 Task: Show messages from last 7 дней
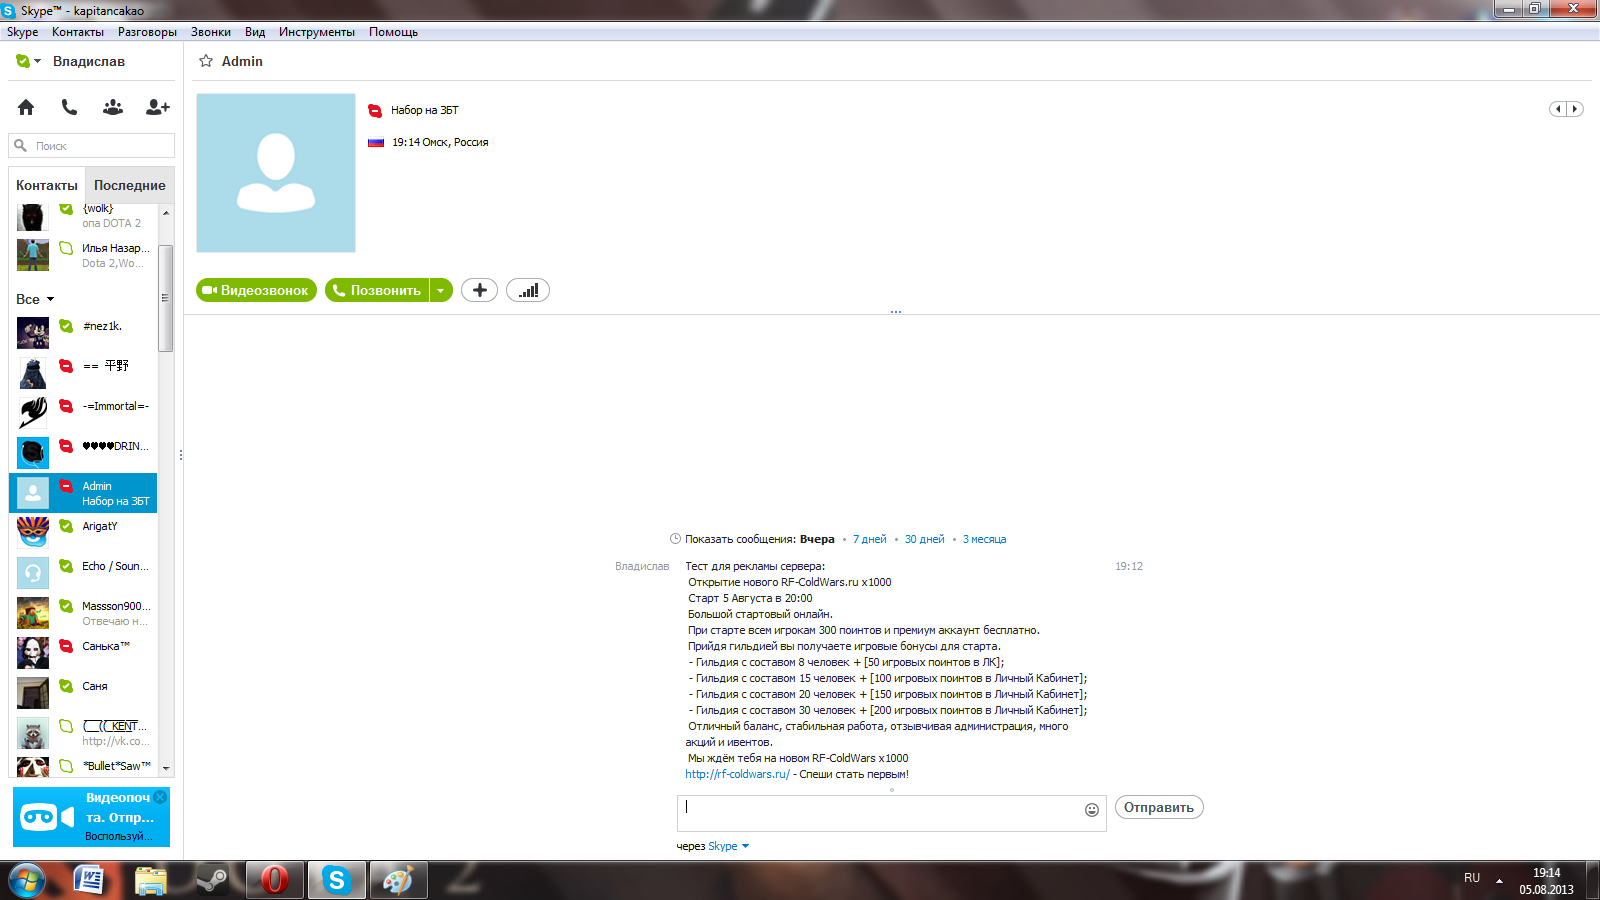870,539
